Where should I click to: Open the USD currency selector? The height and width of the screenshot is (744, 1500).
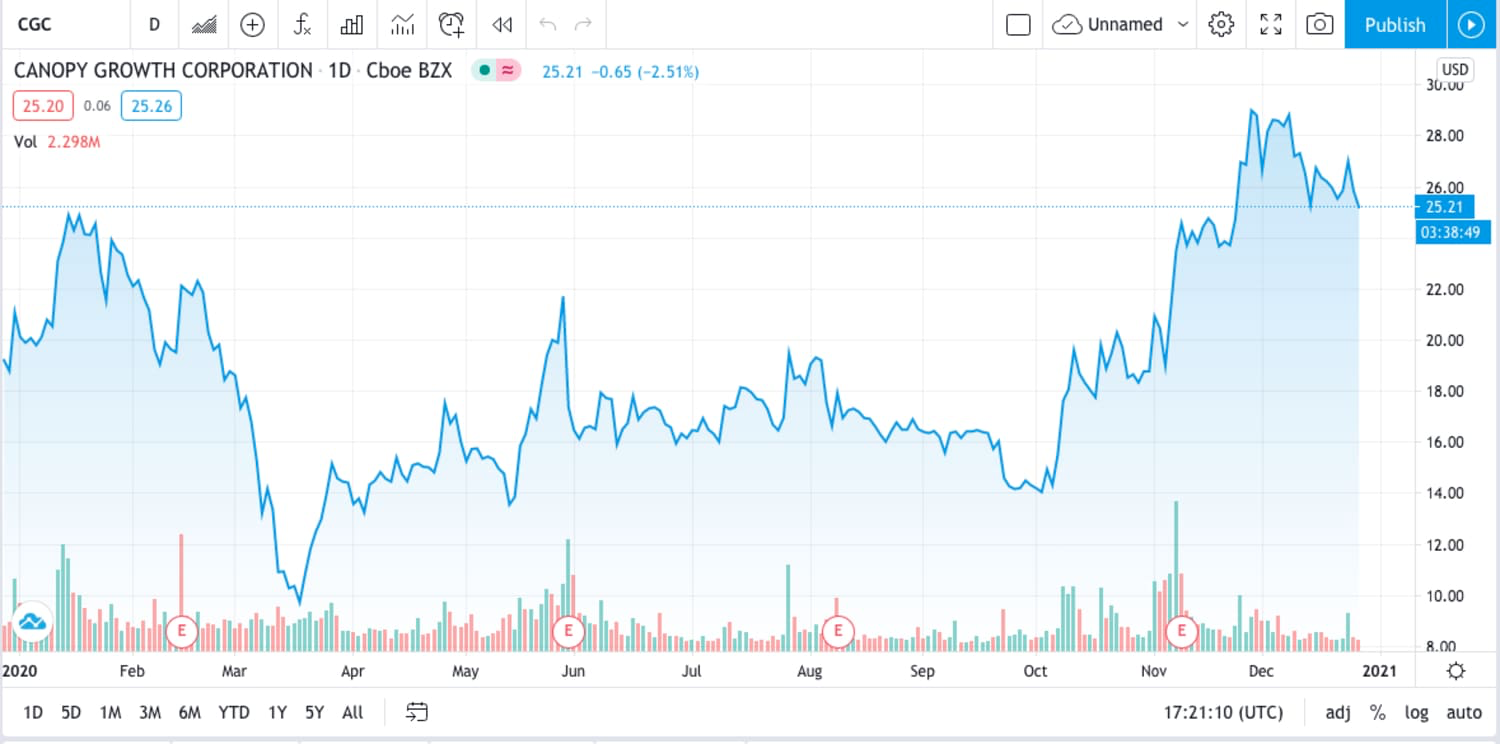1454,69
